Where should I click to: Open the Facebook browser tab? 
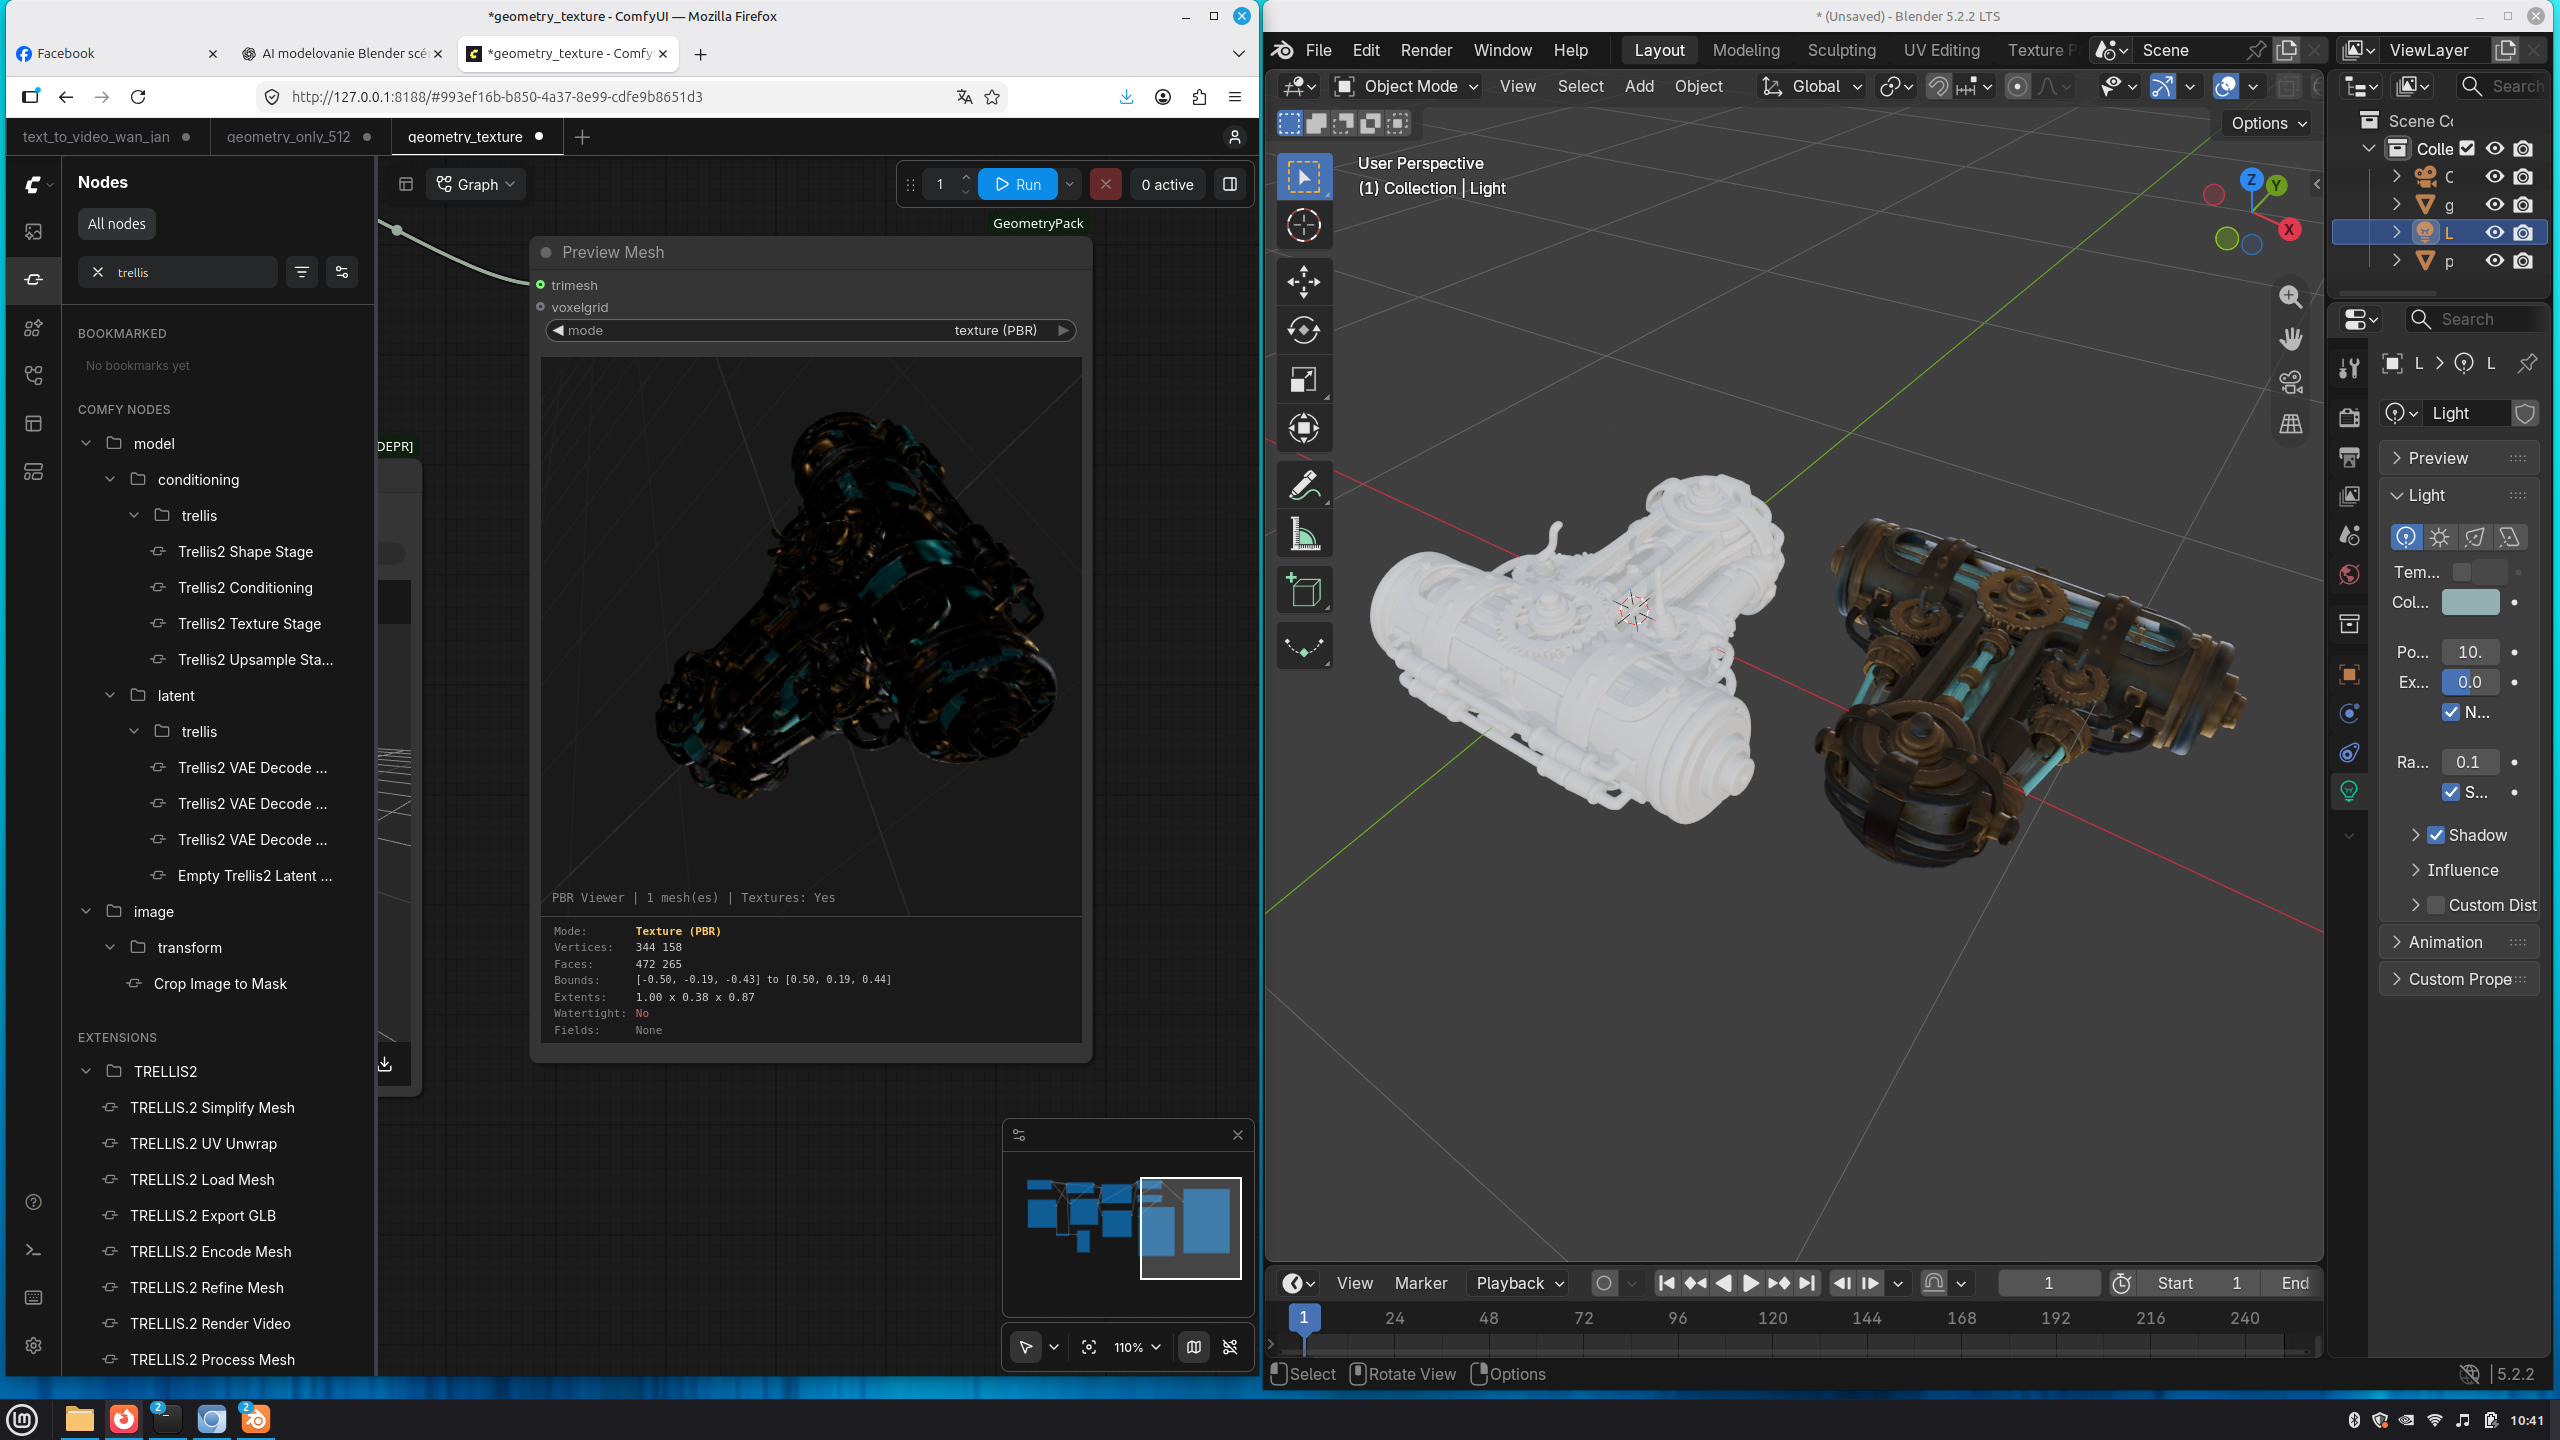117,54
